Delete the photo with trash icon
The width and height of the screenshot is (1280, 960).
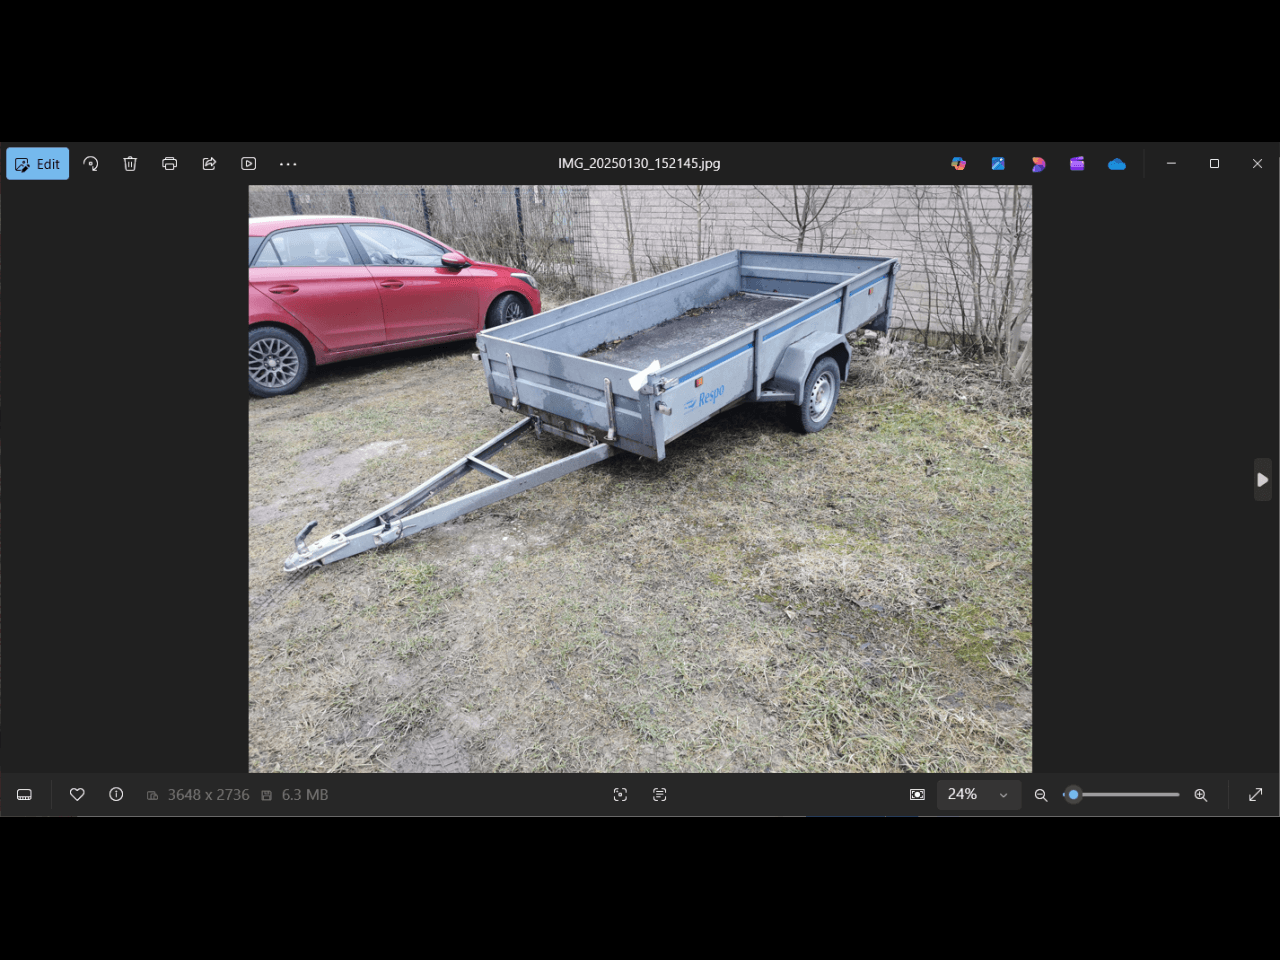click(130, 164)
